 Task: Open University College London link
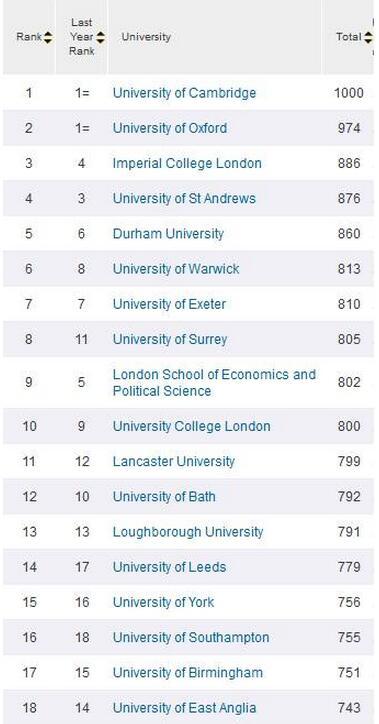pyautogui.click(x=192, y=426)
